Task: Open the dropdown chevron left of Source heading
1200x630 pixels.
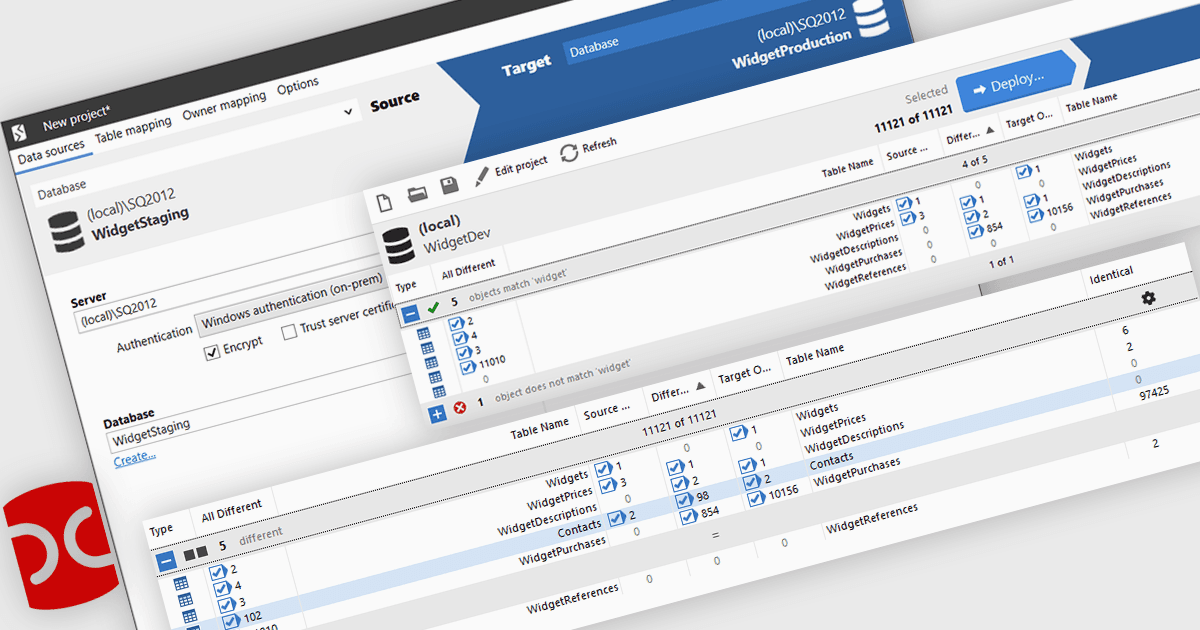Action: pos(348,111)
